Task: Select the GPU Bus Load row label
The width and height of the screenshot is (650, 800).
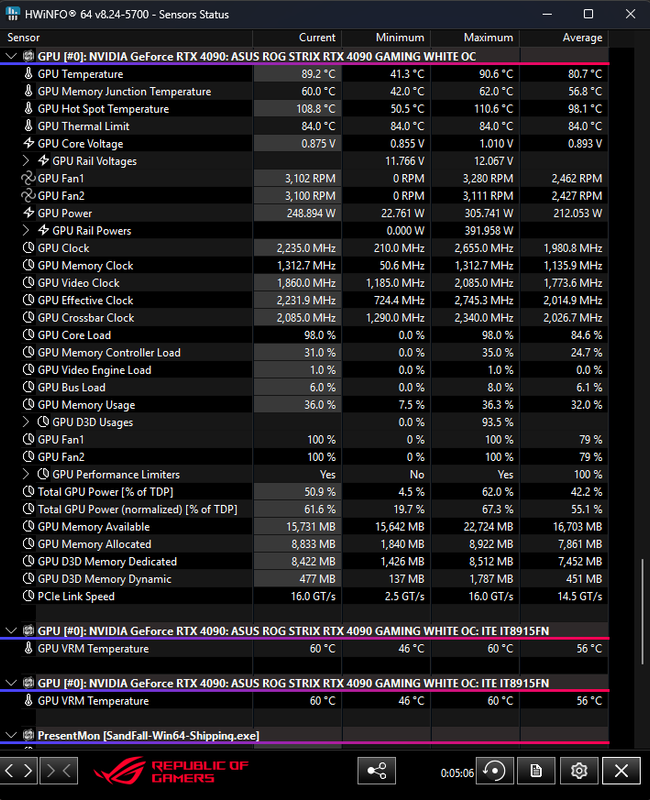Action: pos(71,387)
